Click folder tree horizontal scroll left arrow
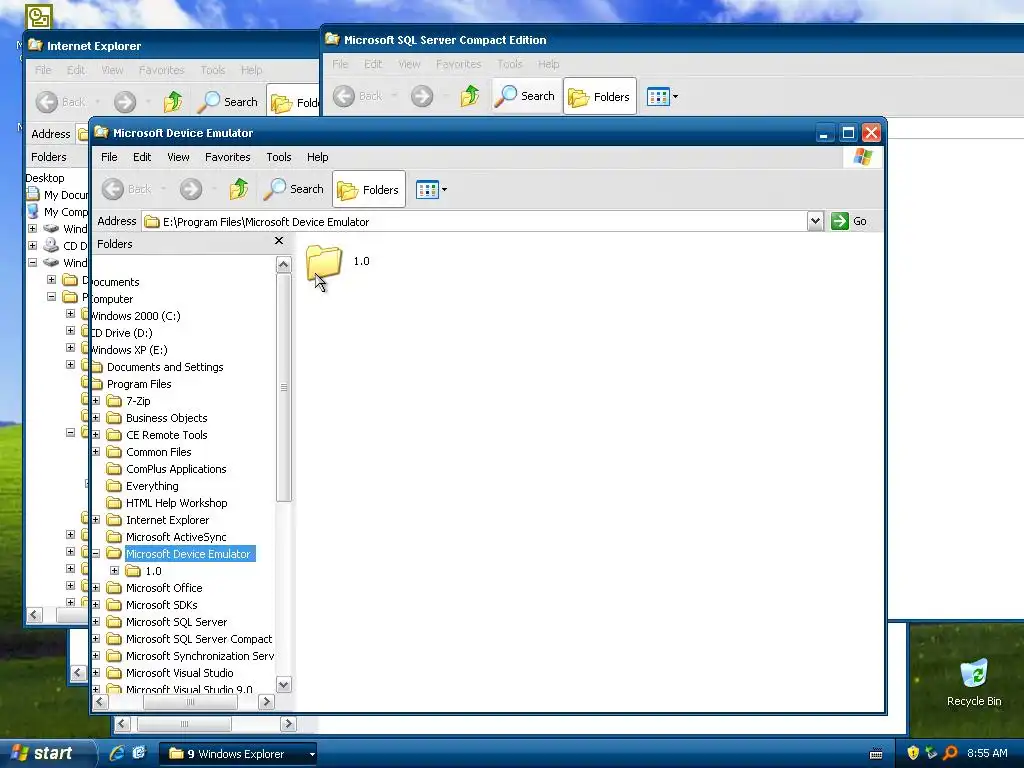This screenshot has height=768, width=1024. (x=100, y=702)
